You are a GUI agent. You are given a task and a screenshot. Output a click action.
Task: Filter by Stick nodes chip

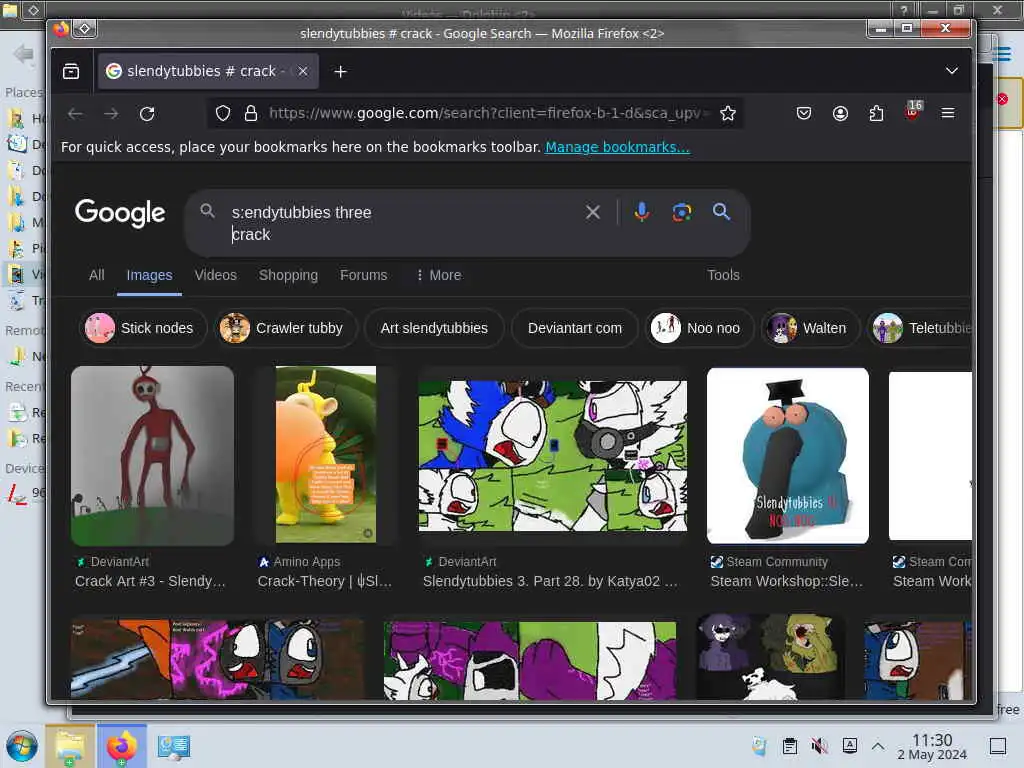[x=143, y=328]
